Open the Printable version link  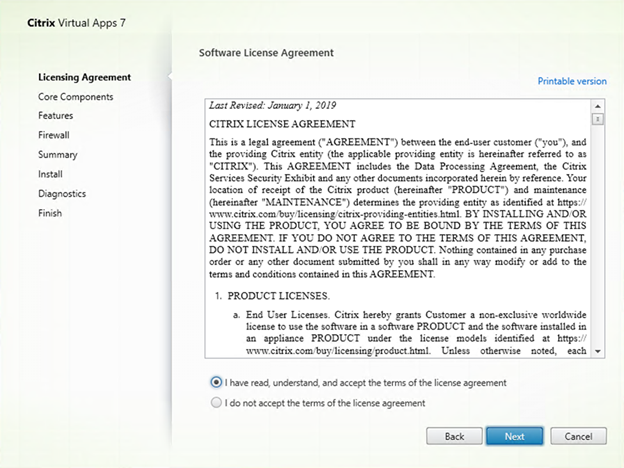tap(572, 81)
